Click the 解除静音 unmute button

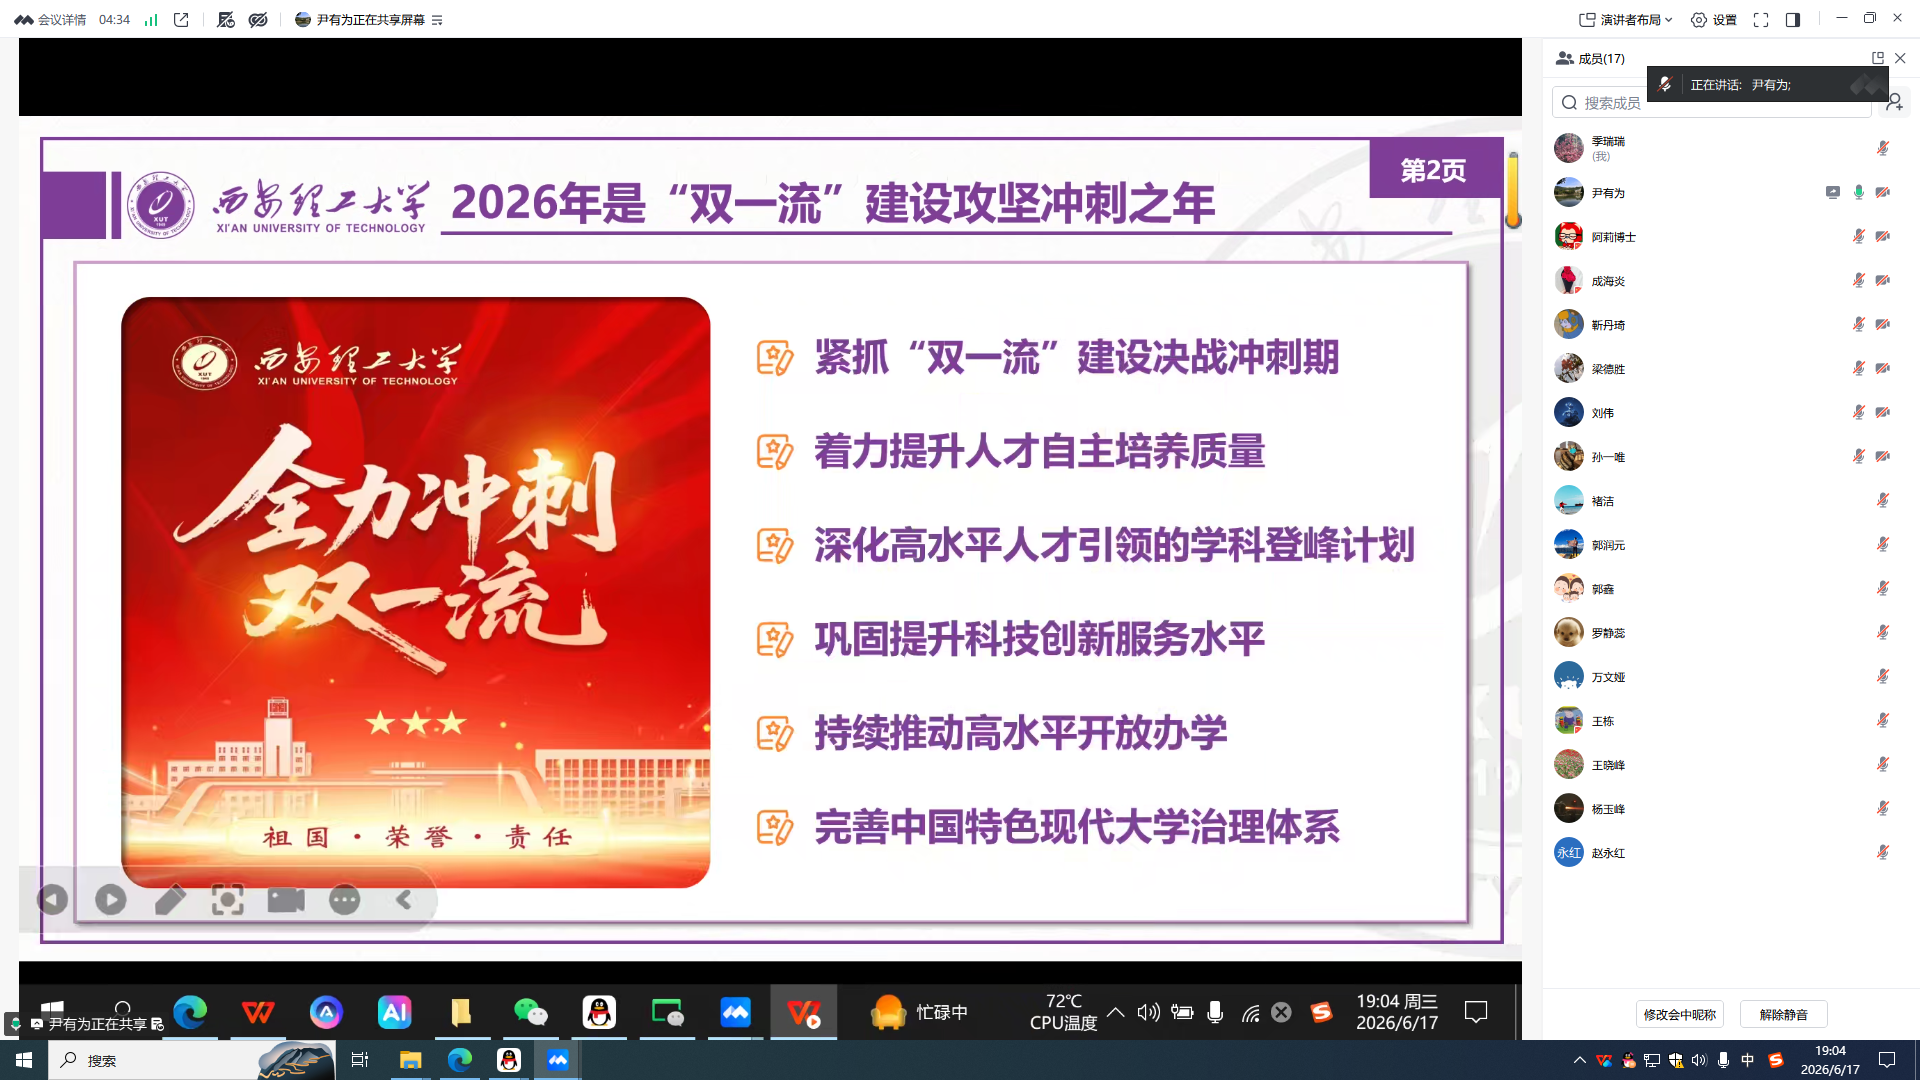click(1784, 1014)
